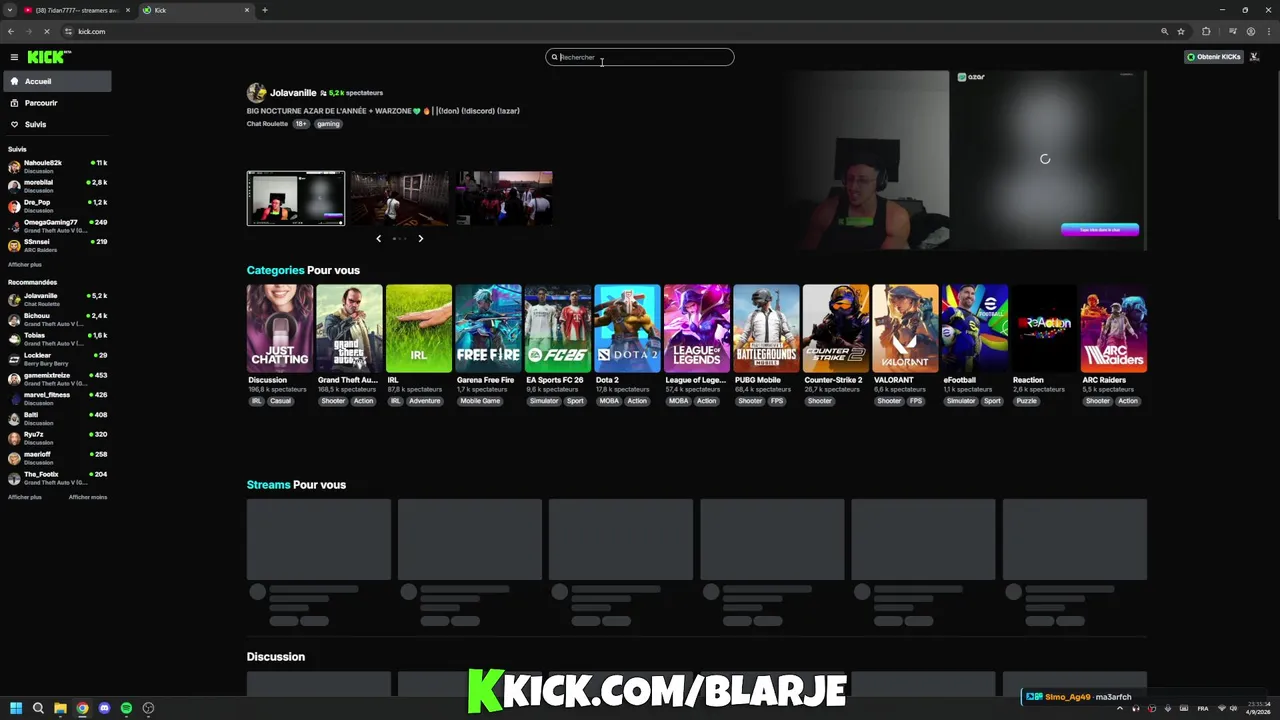Click the gaming tag on featured stream
Screen dimensions: 1280x720
(x=328, y=124)
